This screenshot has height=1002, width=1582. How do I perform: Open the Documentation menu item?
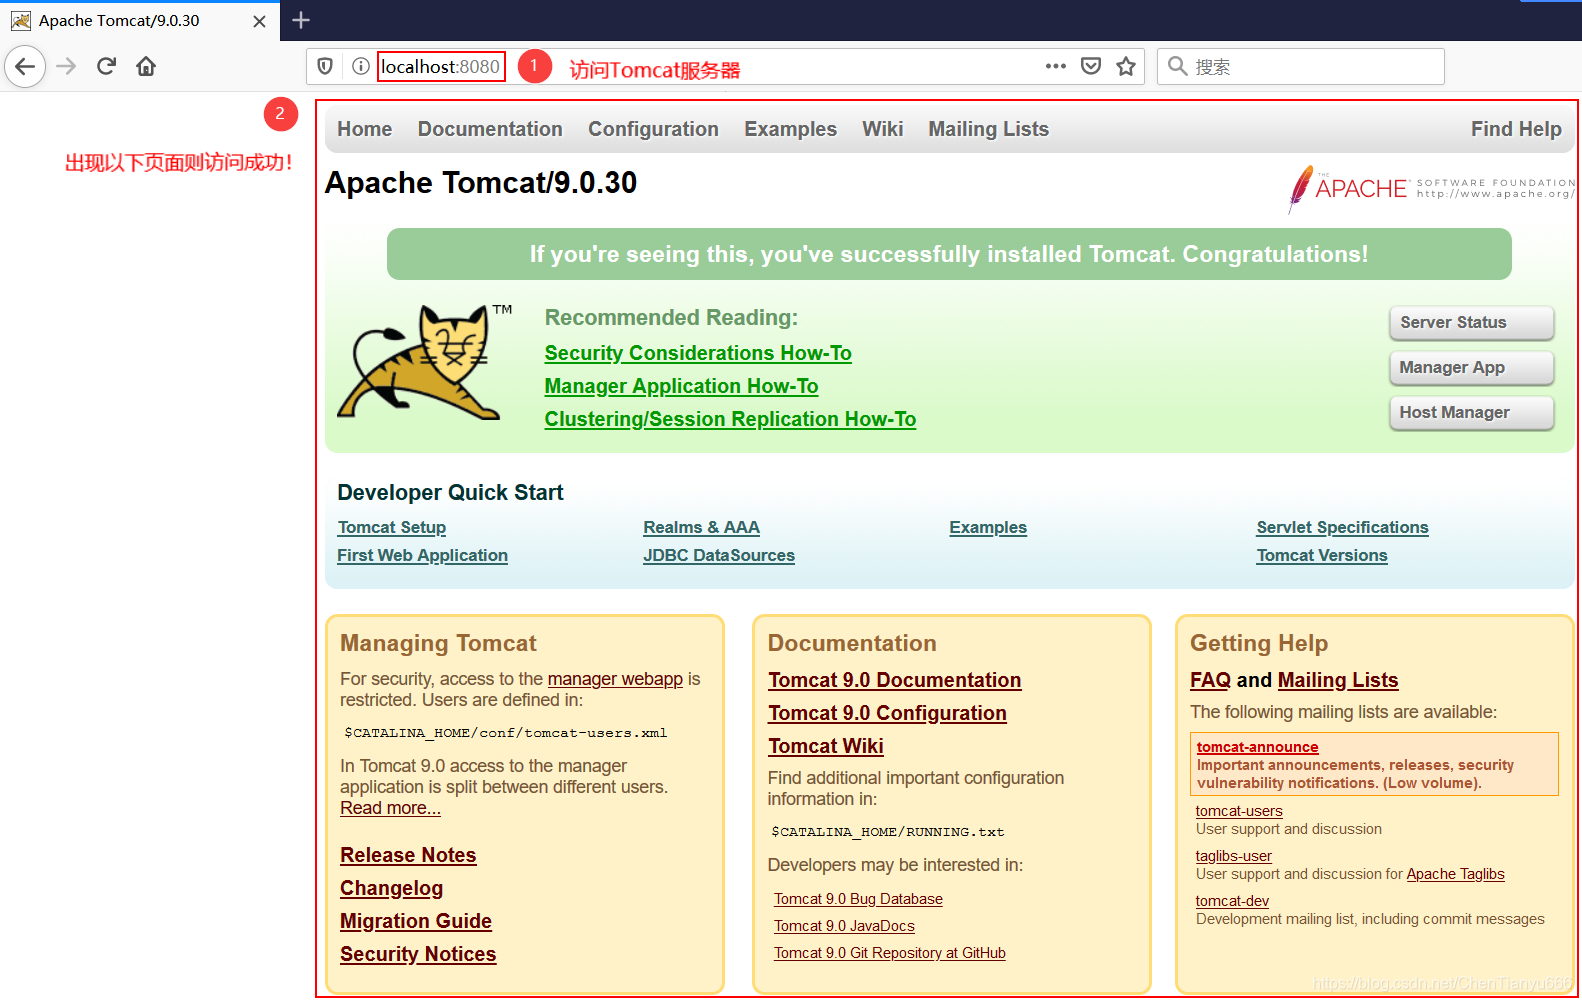(x=490, y=129)
